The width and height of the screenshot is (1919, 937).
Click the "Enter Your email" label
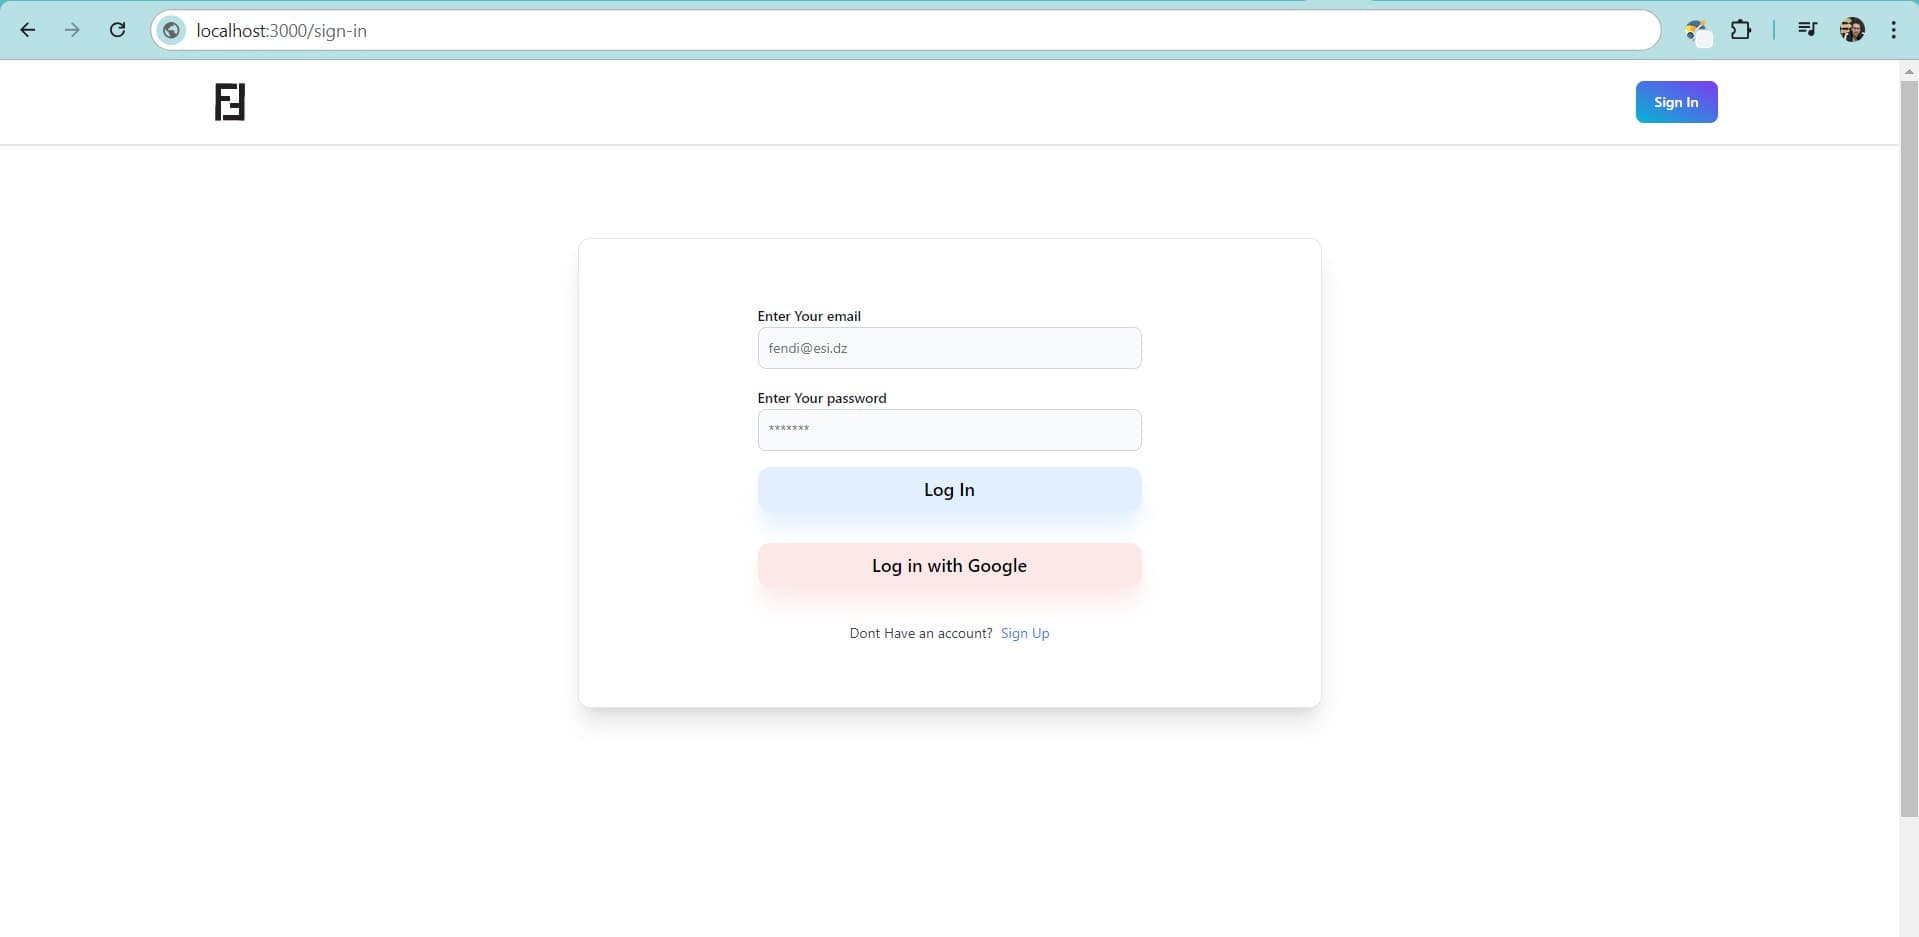tap(809, 316)
